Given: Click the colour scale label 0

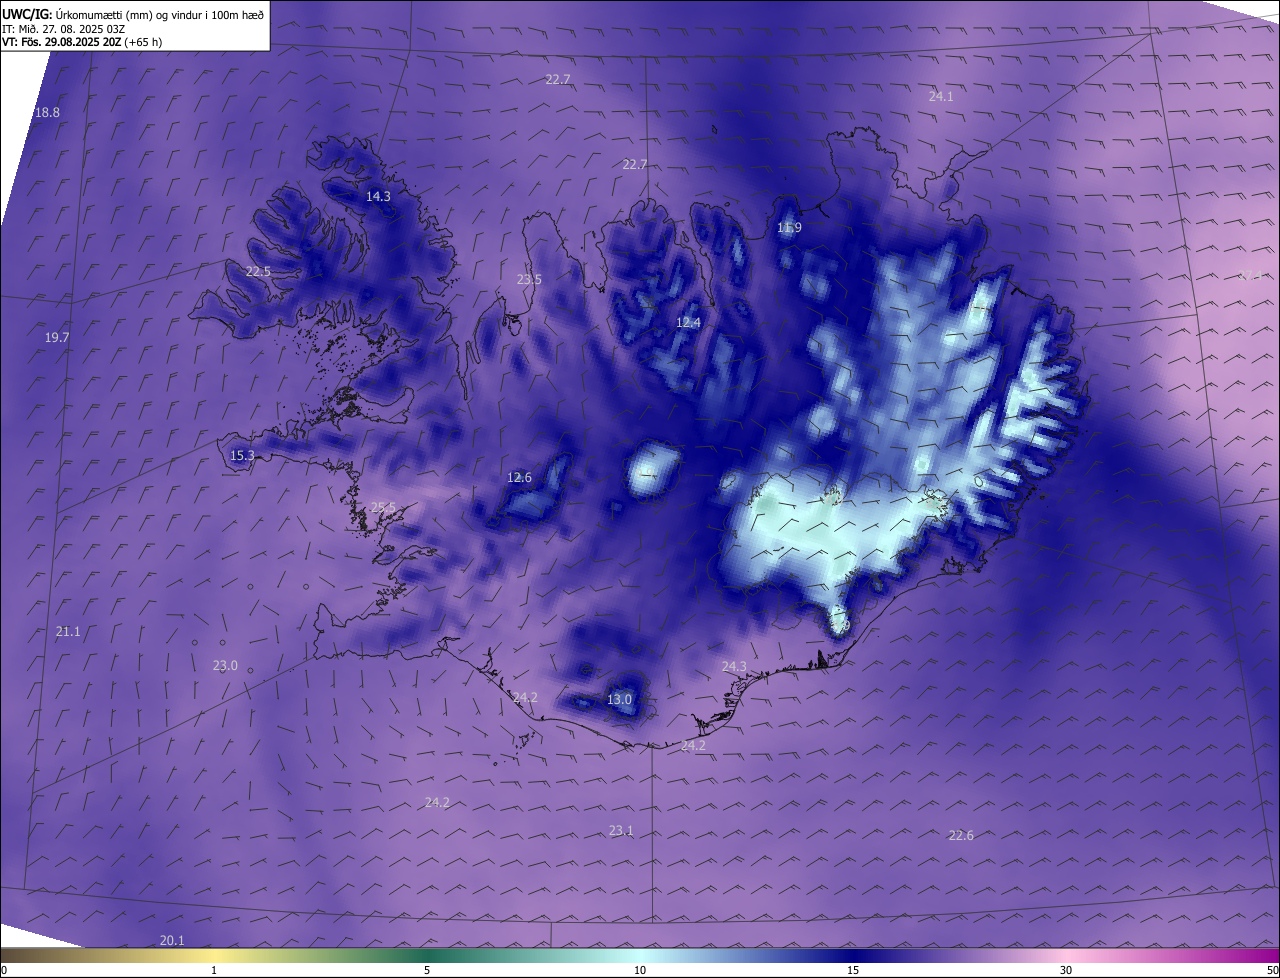Looking at the screenshot, I should 4,970.
